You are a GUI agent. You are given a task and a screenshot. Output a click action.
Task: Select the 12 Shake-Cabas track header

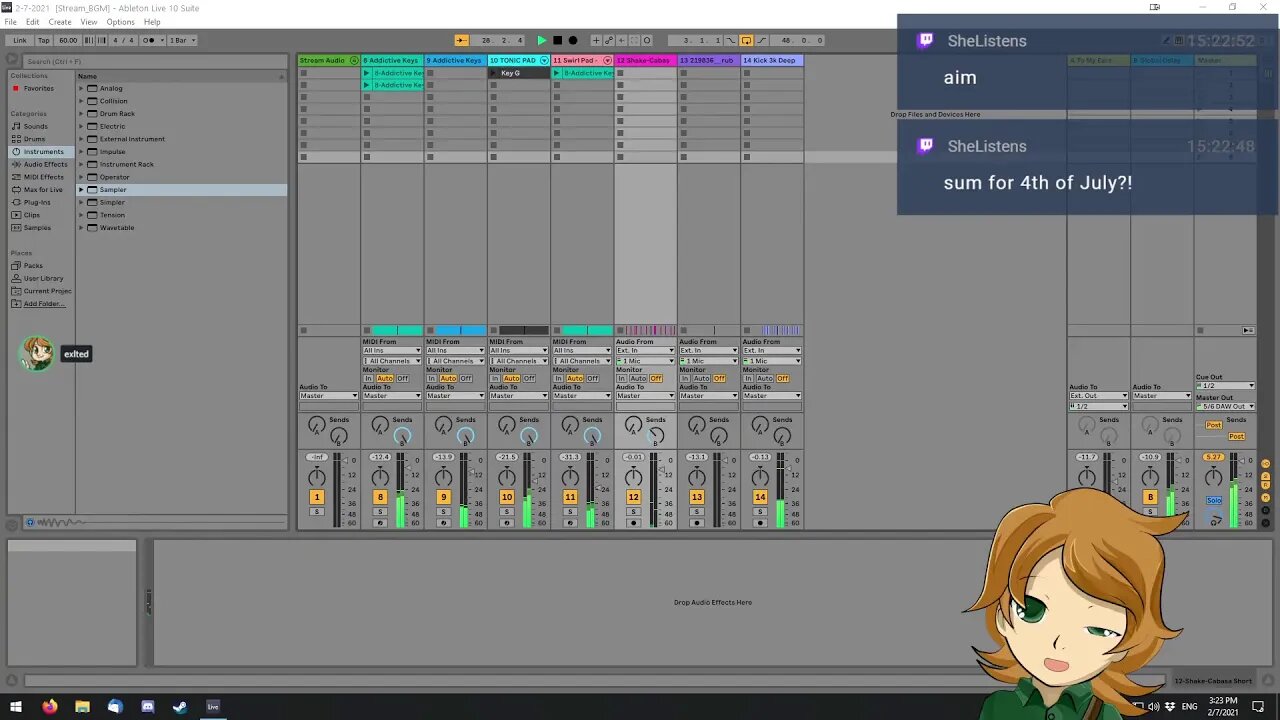pos(646,60)
